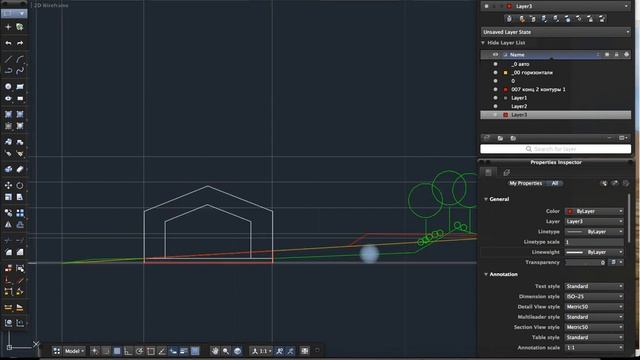Switch to the My Properties tab
Viewport: 640px width, 360px height.
tap(525, 183)
